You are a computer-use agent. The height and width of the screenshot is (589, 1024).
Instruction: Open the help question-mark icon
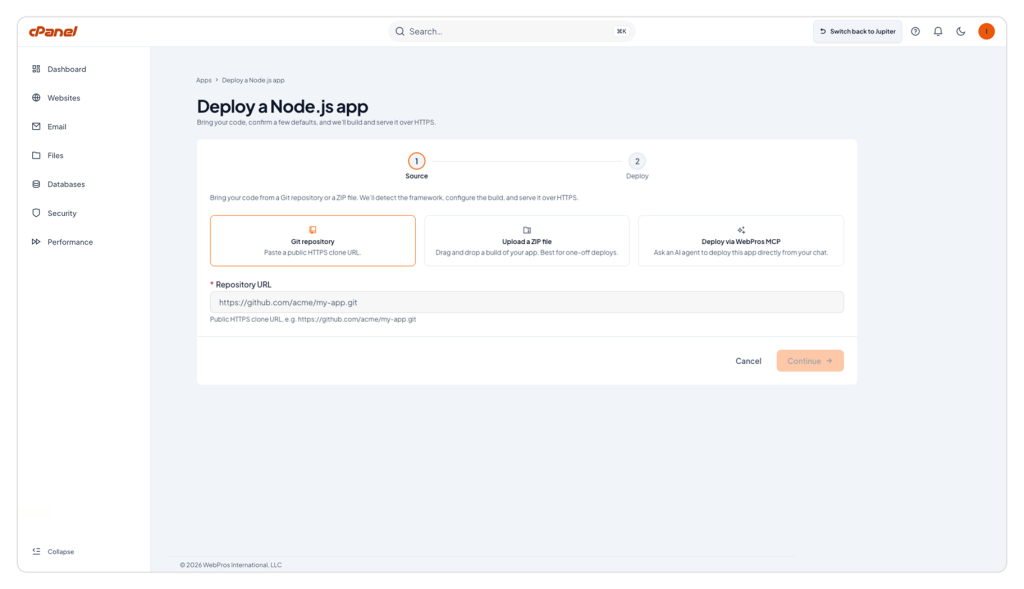click(x=916, y=31)
